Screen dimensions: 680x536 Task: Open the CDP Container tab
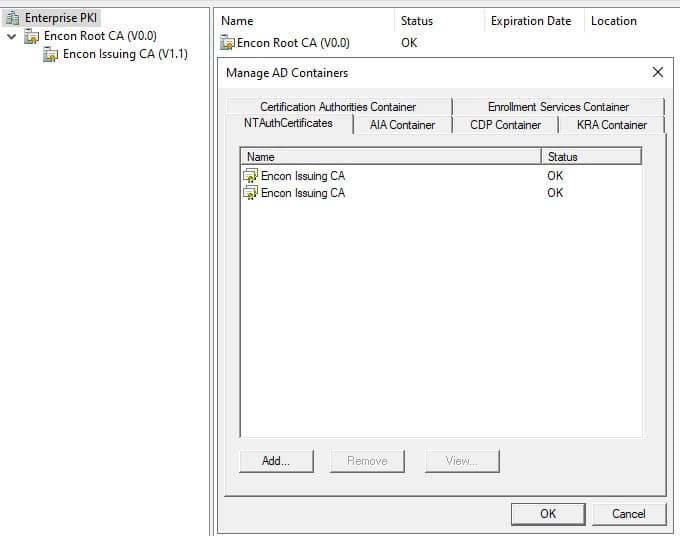click(x=505, y=125)
